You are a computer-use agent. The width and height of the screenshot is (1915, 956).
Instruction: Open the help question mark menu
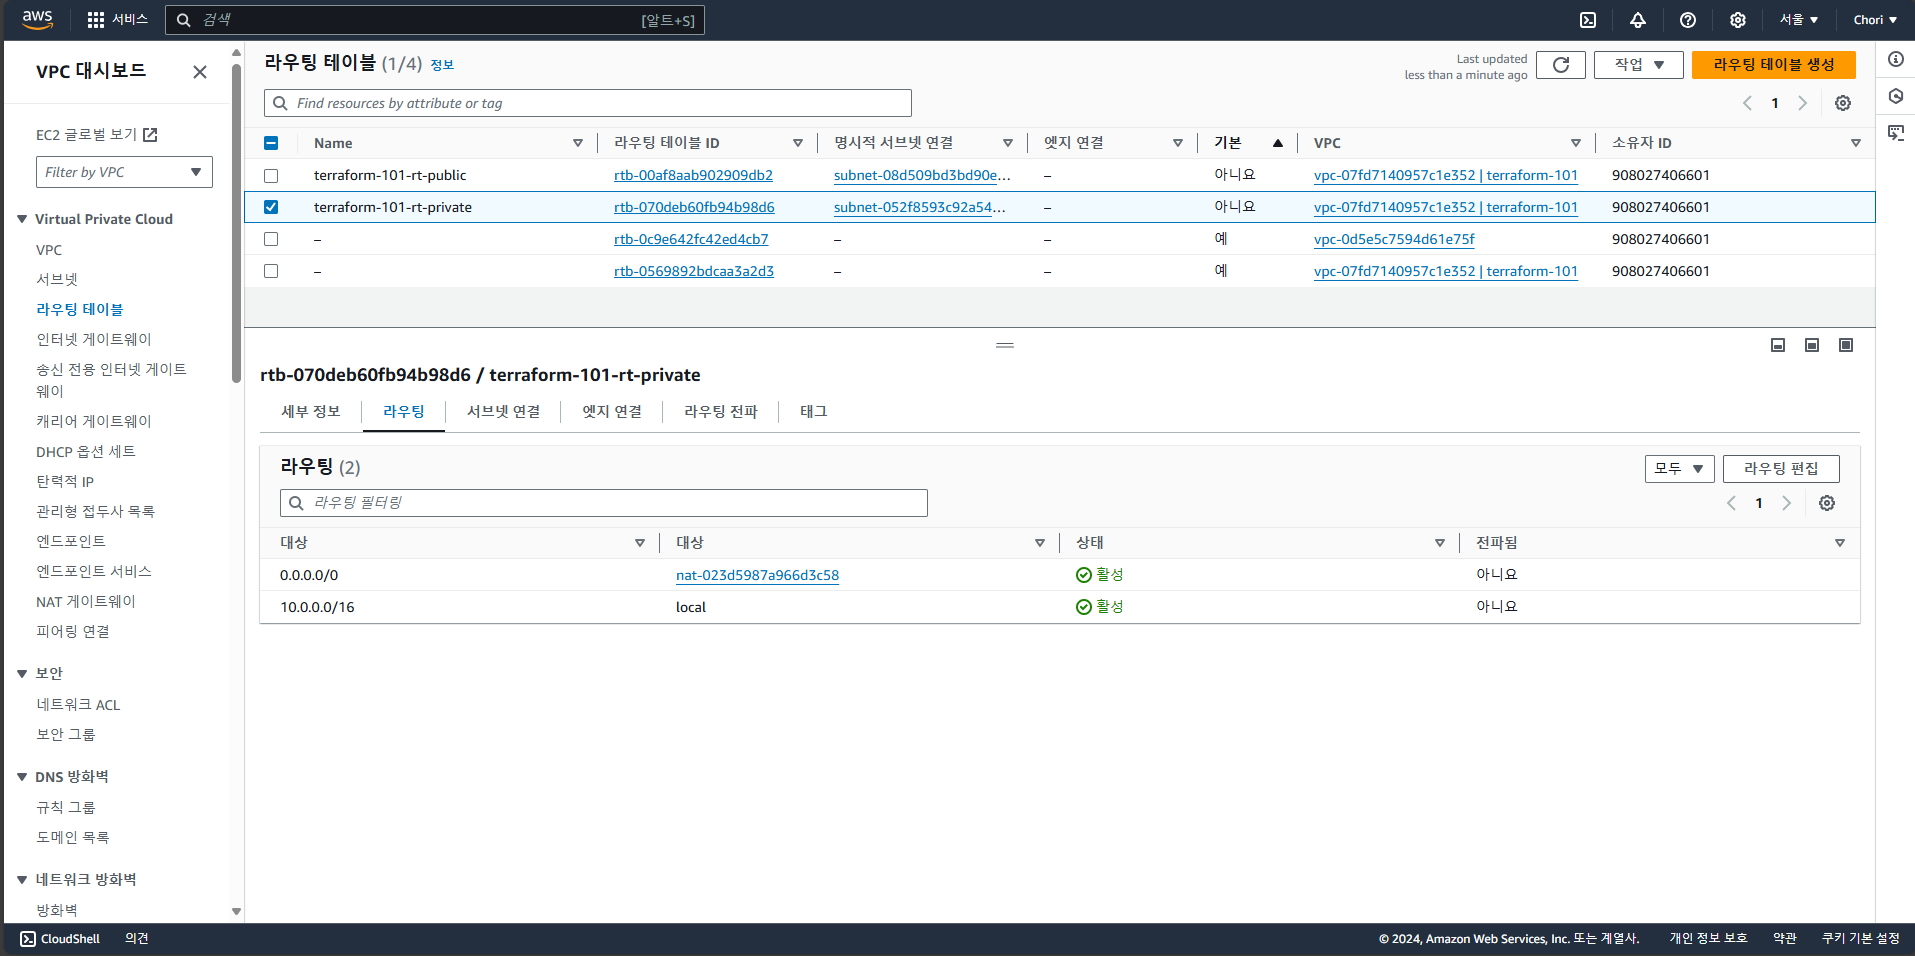[1688, 20]
